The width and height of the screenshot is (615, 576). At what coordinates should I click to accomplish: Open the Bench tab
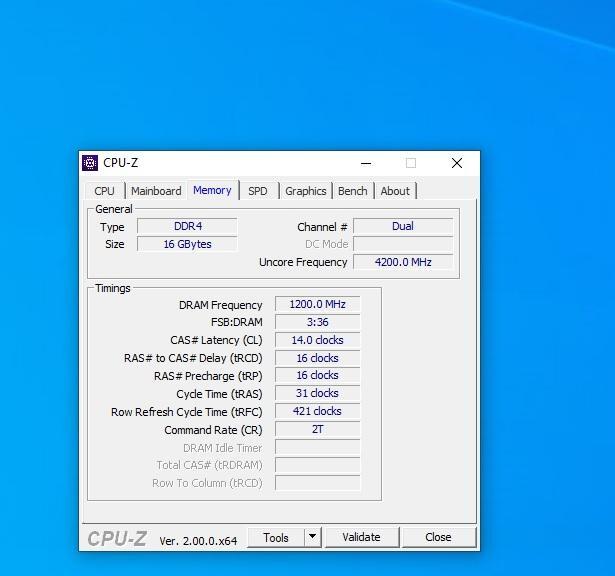pos(353,191)
